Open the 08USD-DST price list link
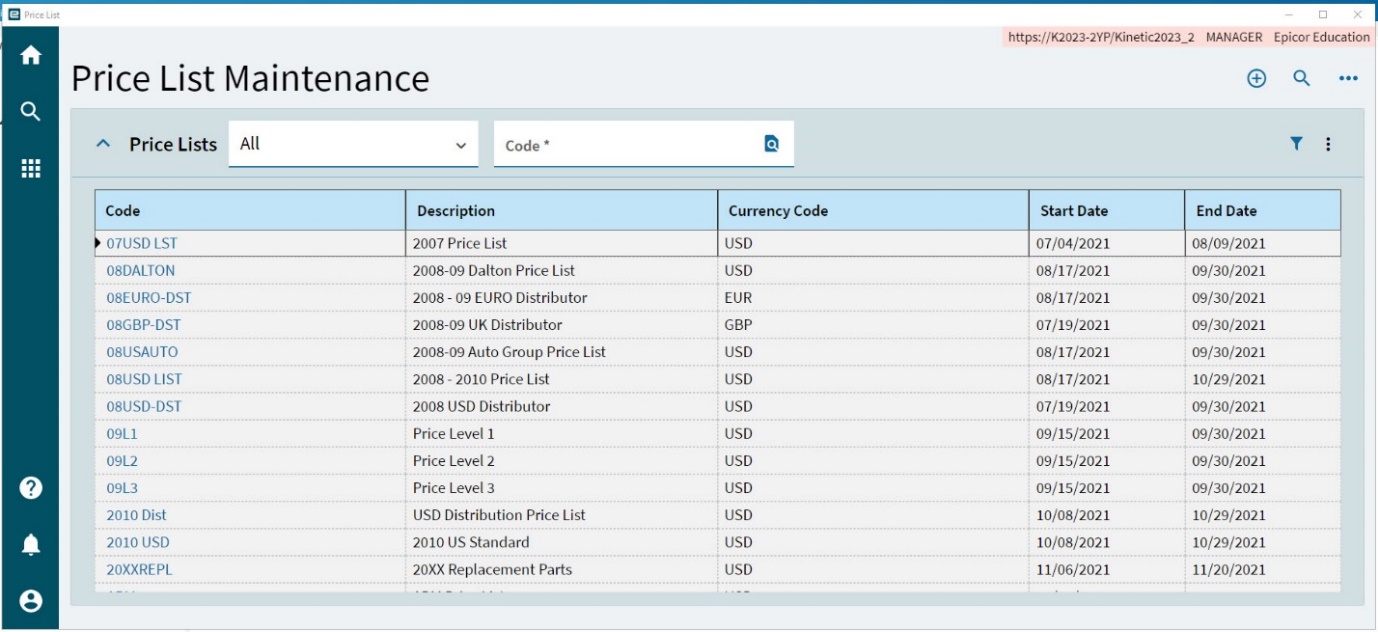The image size is (1378, 632). pyautogui.click(x=144, y=406)
